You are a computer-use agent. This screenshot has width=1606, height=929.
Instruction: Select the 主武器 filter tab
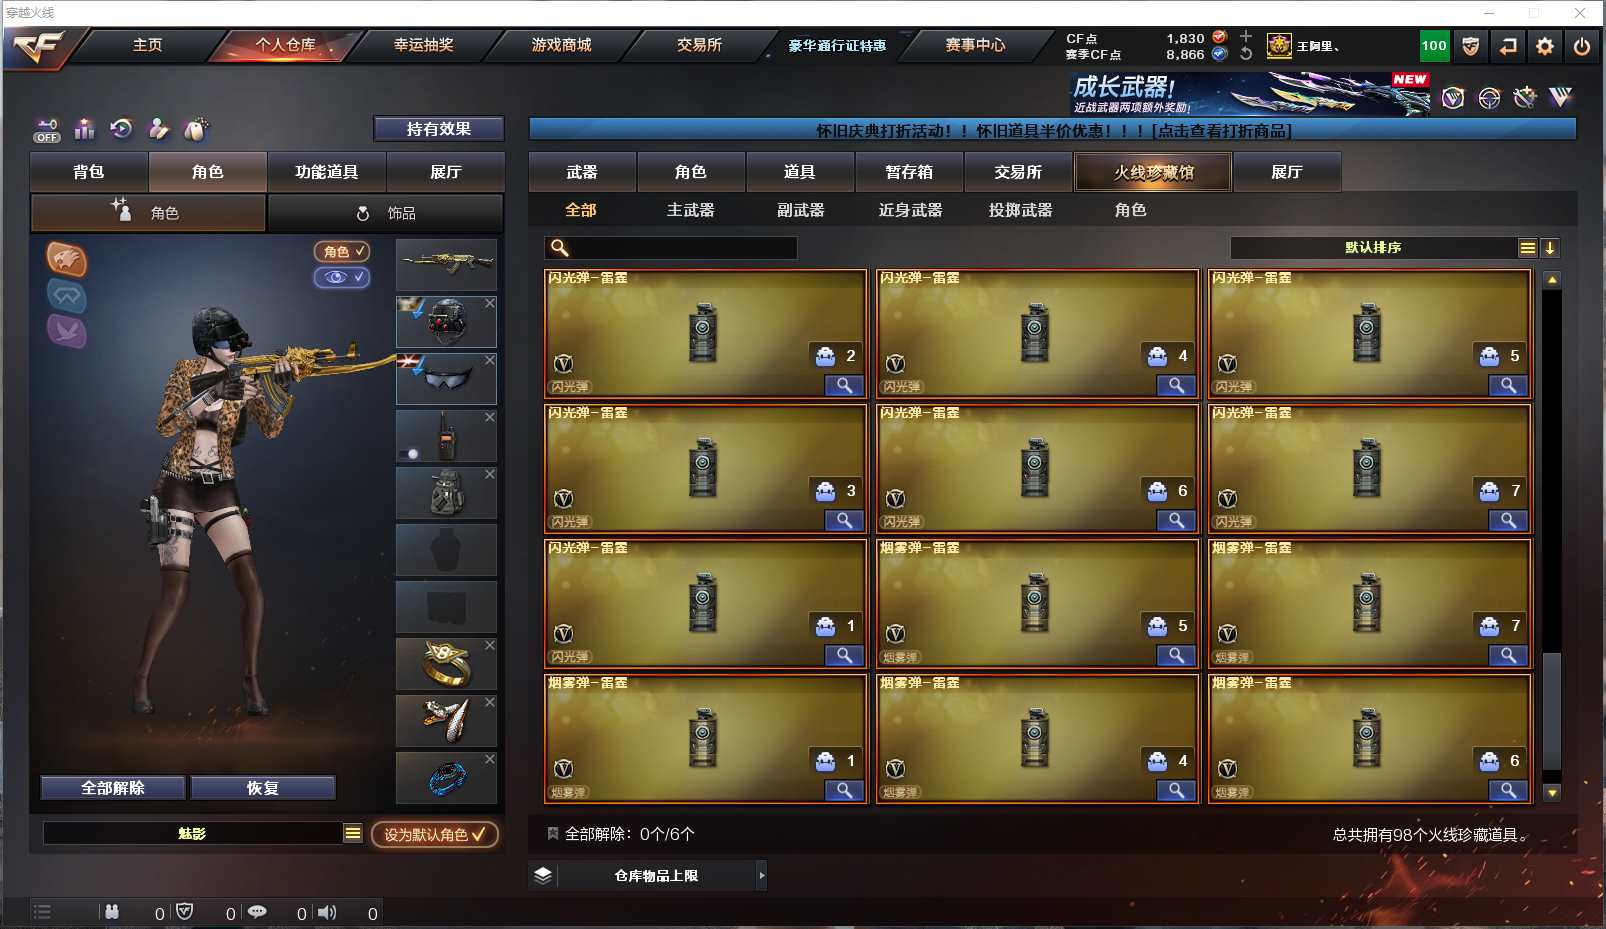691,210
